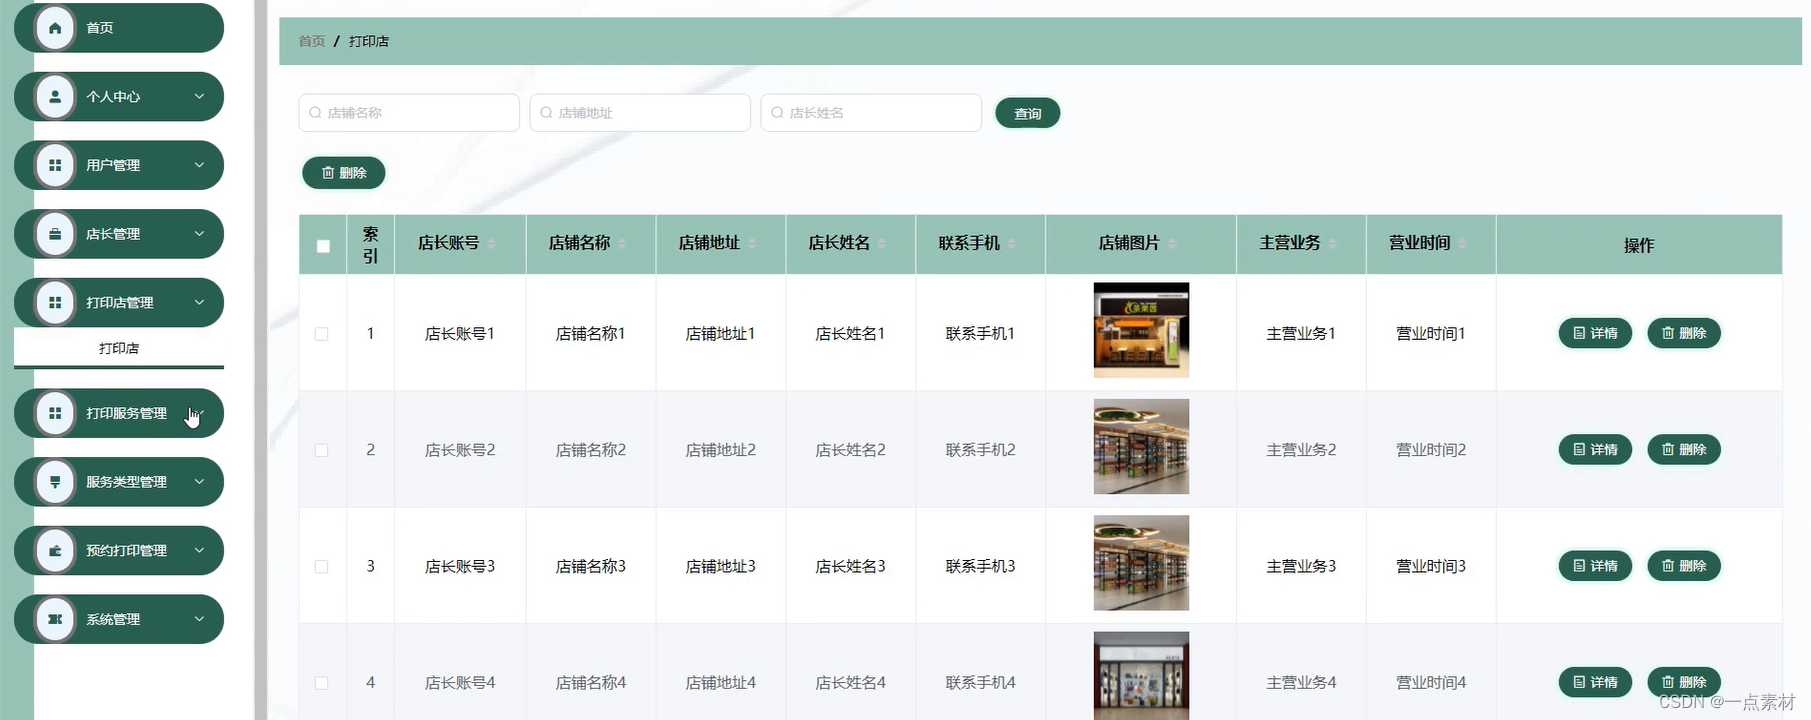Screen dimensions: 1811x720
Task: Check the row 2 checkbox for 店长账号2
Action: 322,450
